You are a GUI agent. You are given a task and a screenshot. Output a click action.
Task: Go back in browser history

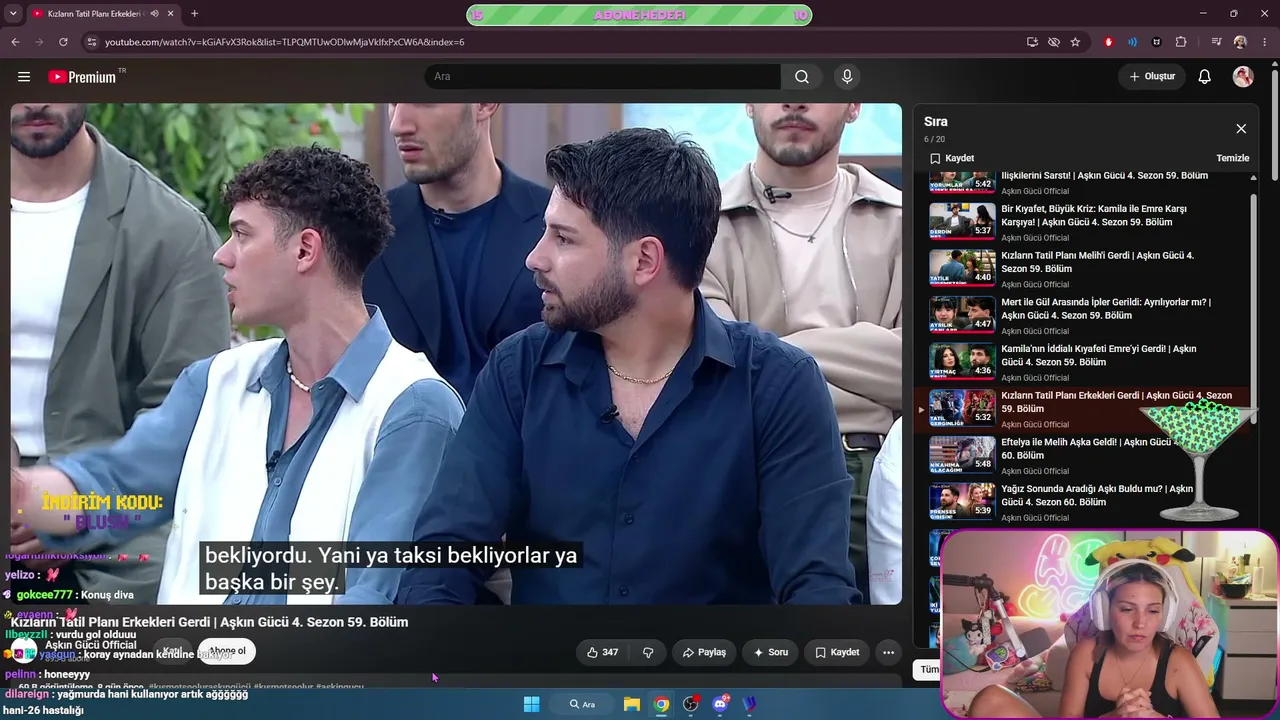pos(15,42)
